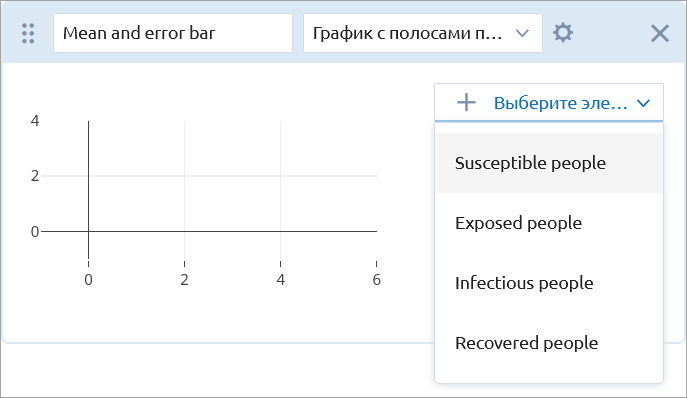Open chart settings via gear icon
Screen dimensions: 687x398
coord(563,33)
